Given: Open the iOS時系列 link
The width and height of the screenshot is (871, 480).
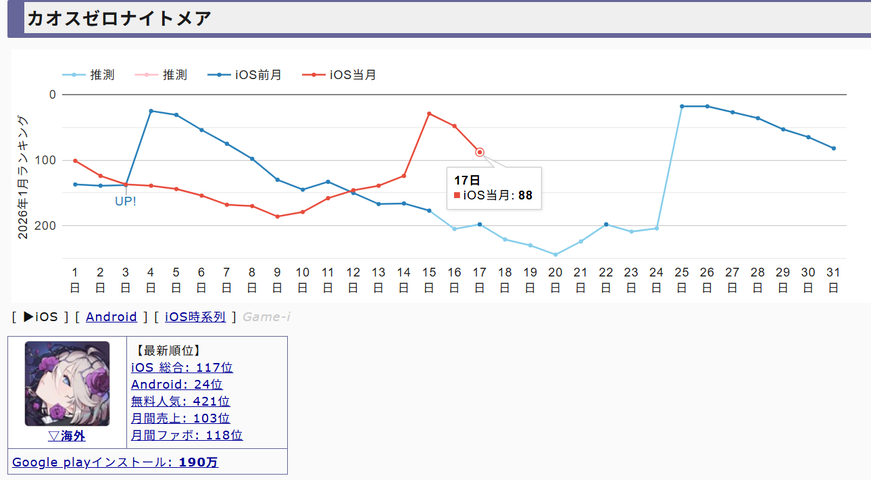Looking at the screenshot, I should (x=195, y=317).
